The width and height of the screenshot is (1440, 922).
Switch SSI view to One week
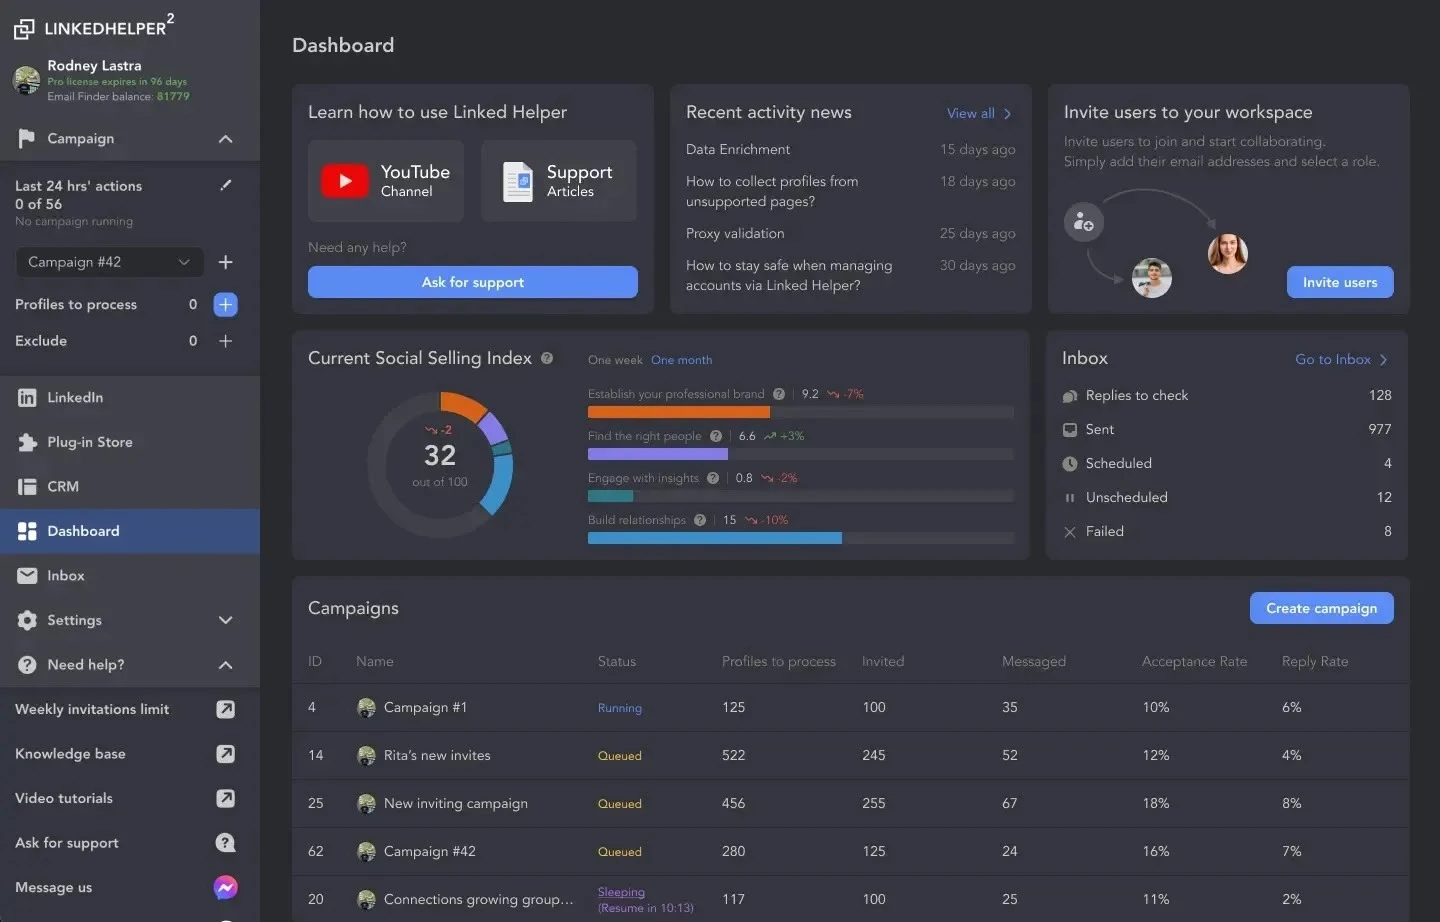pyautogui.click(x=615, y=360)
